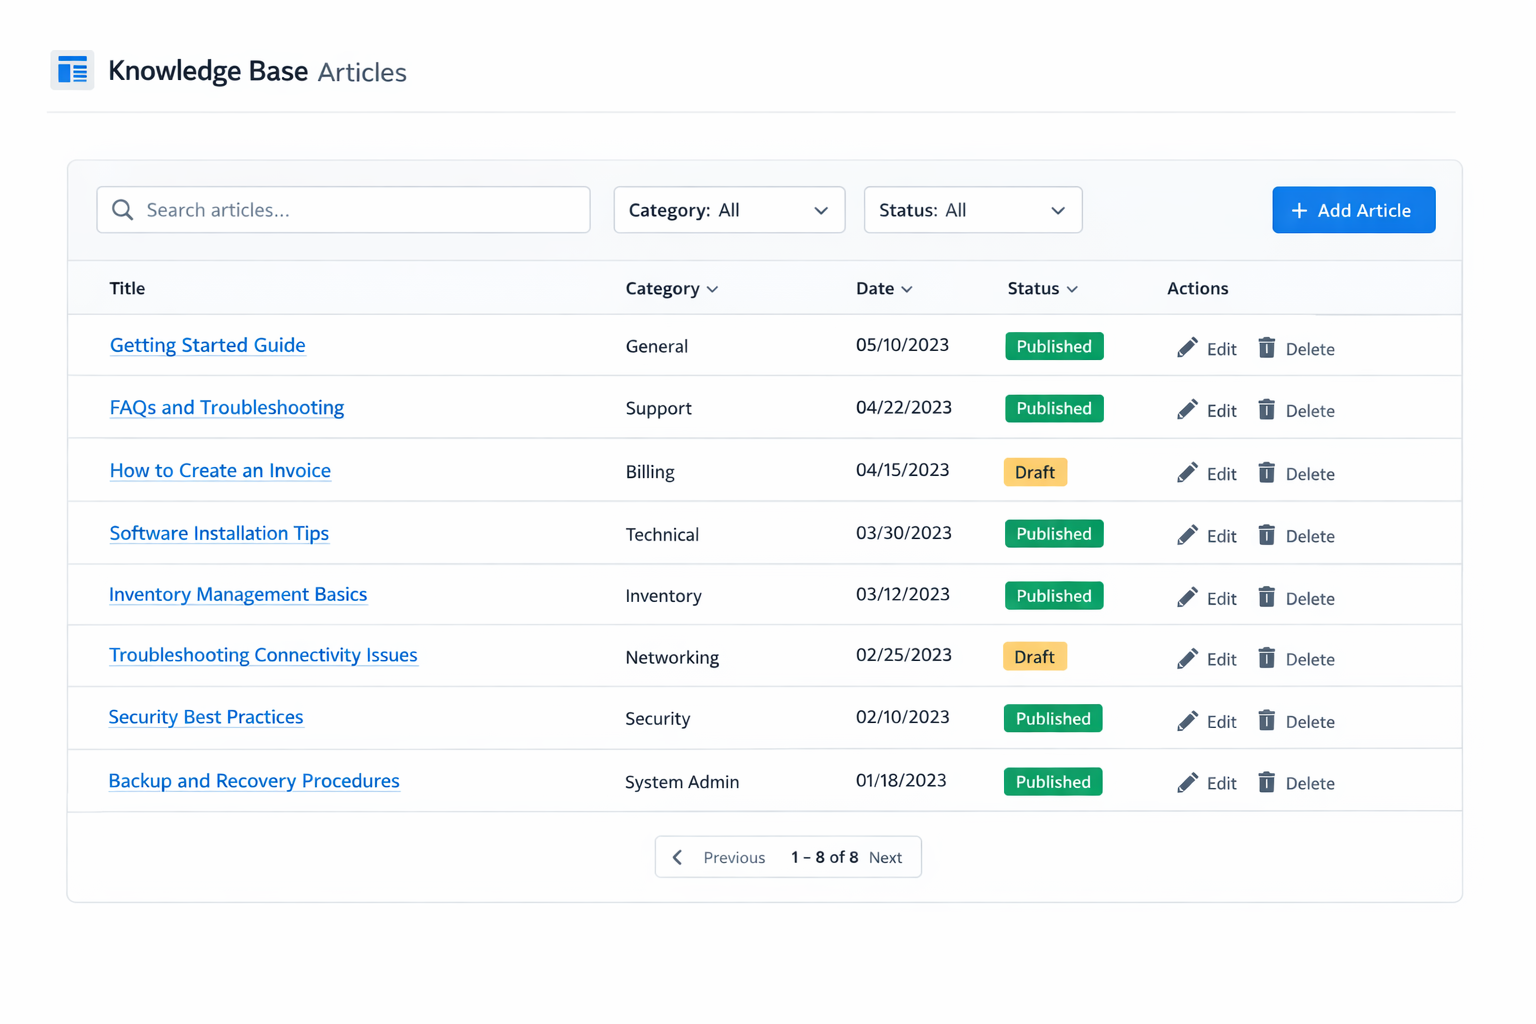Click the Published status badge for Getting Started Guide
1536x1024 pixels.
pos(1054,346)
